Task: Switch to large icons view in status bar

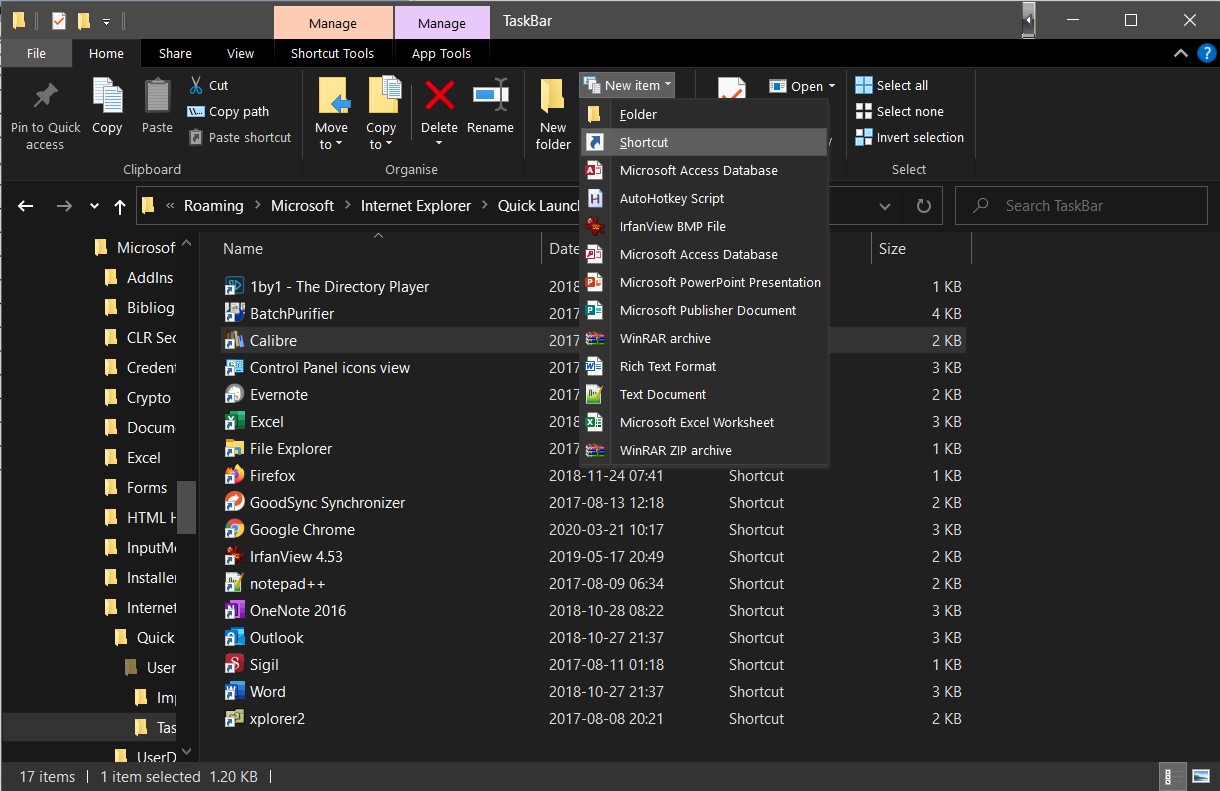Action: coord(1200,776)
